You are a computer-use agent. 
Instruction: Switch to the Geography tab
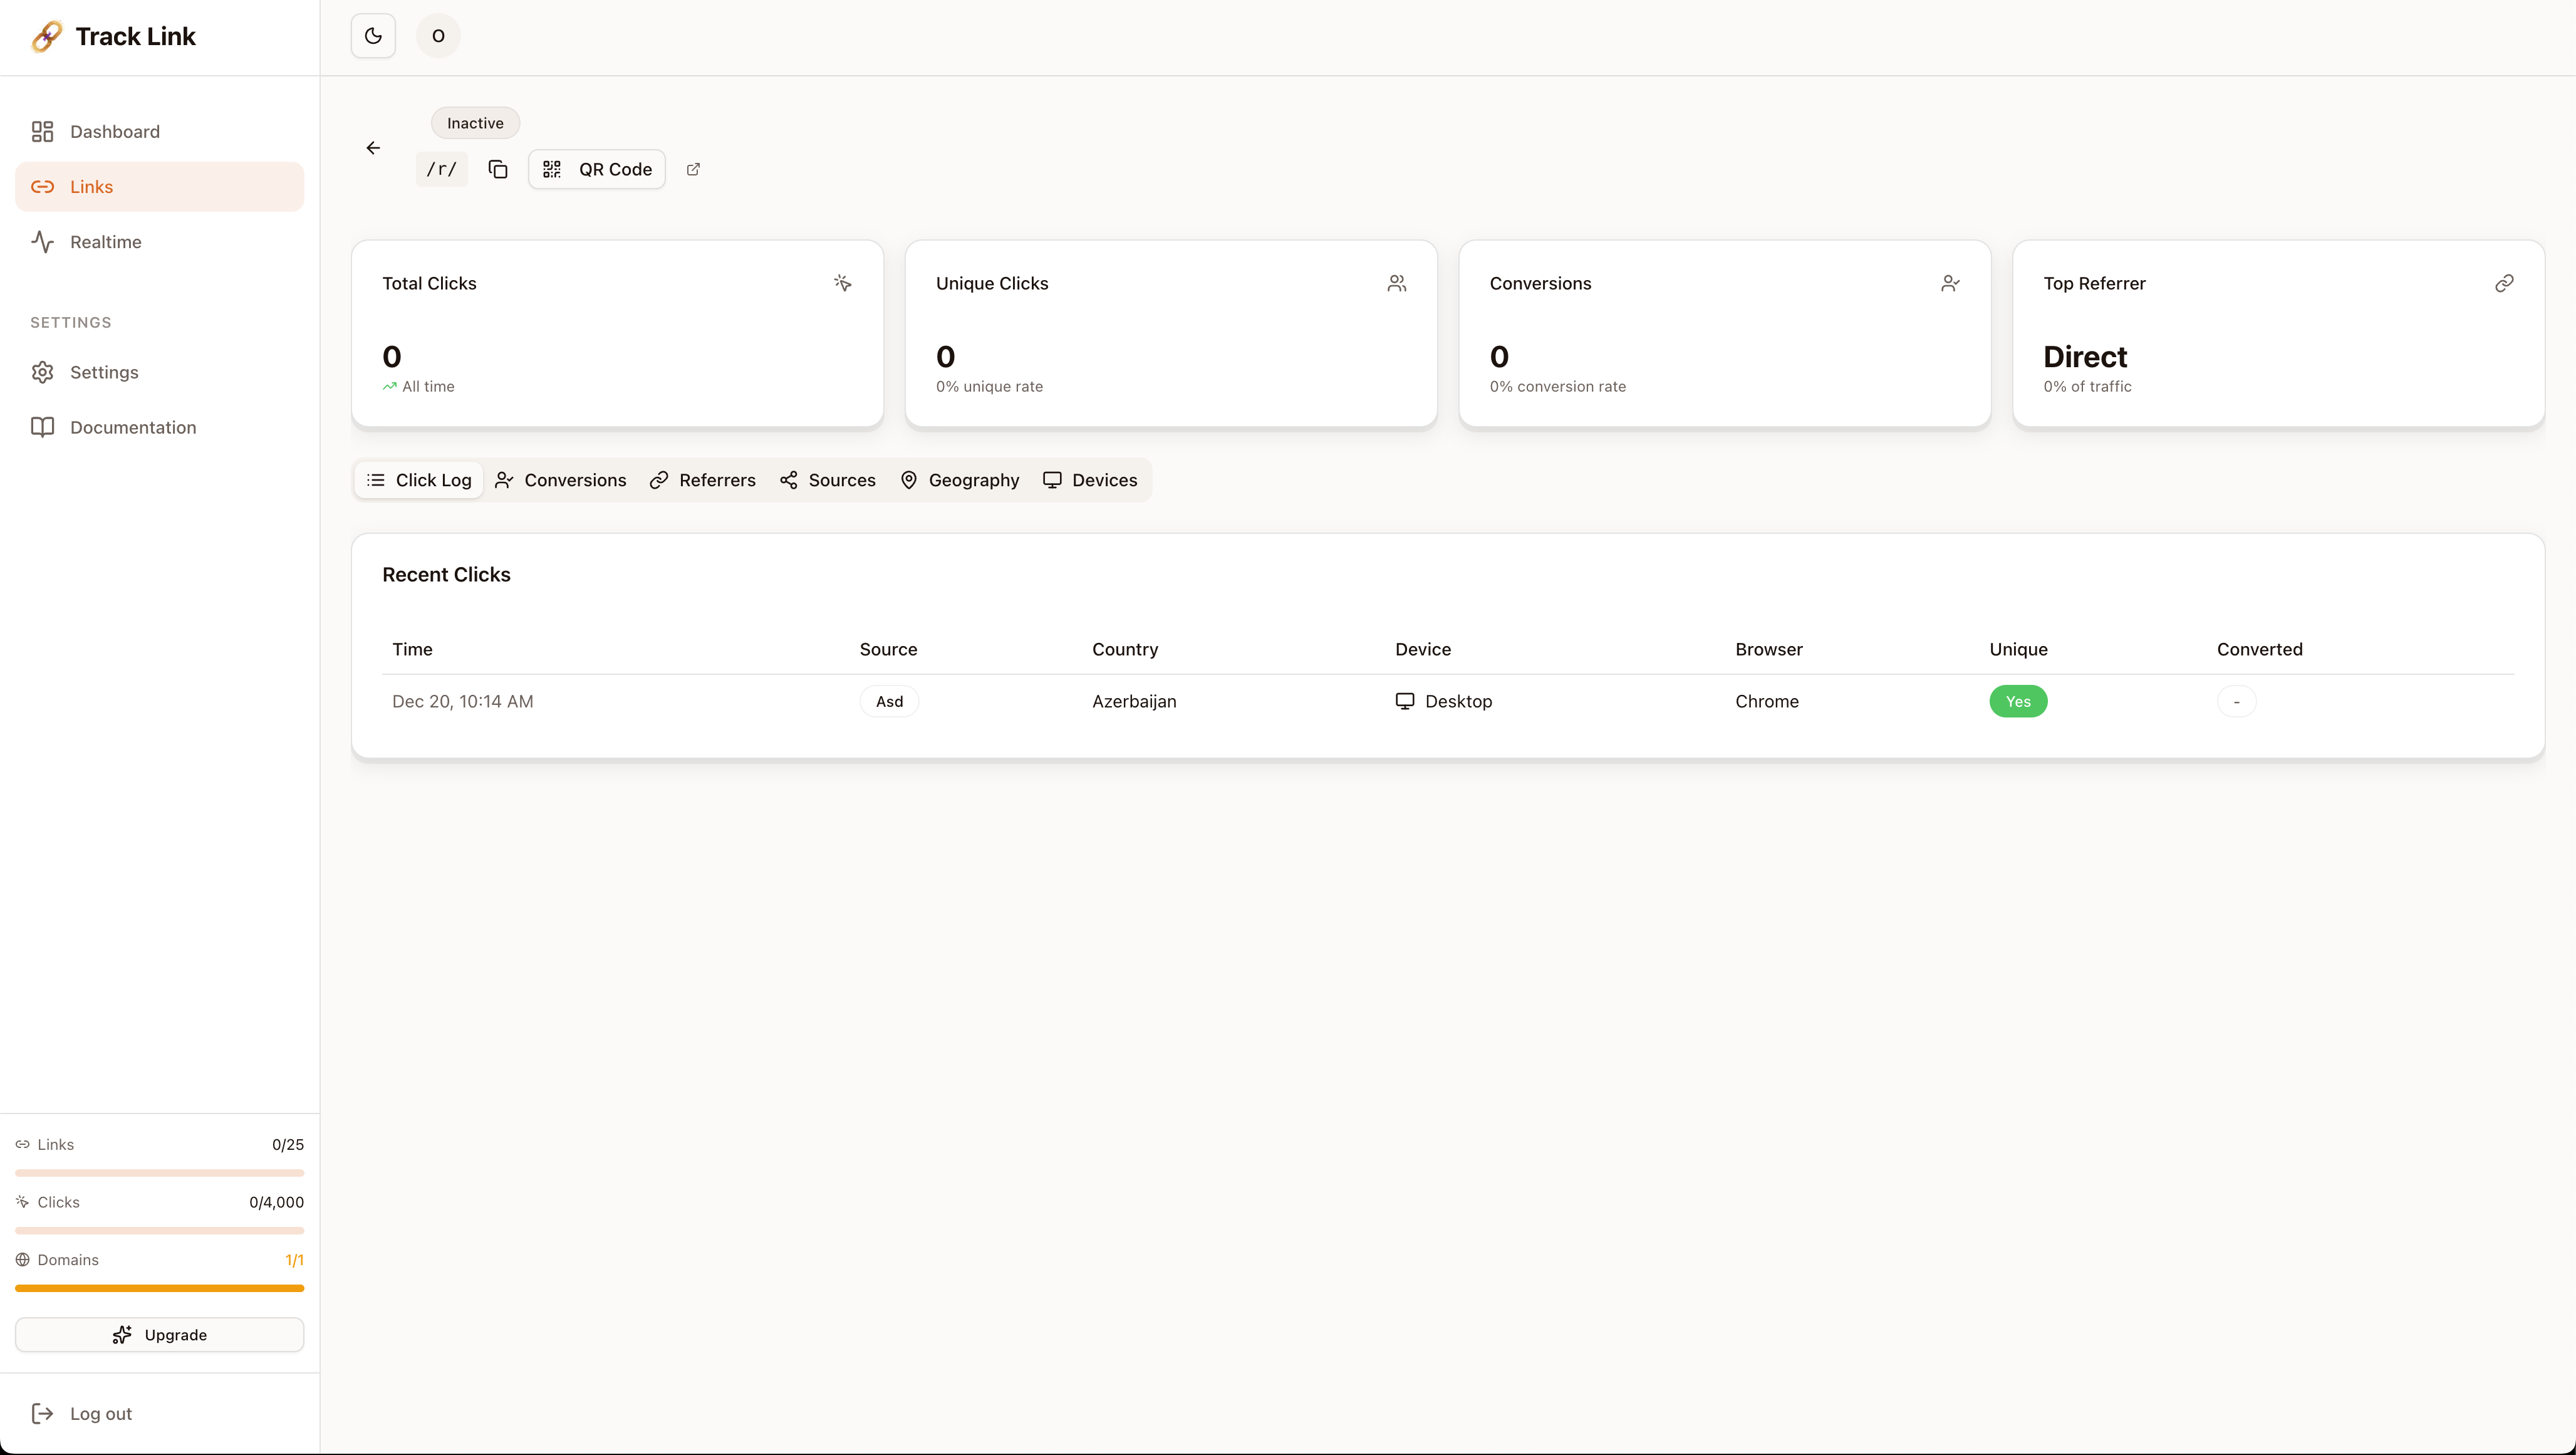click(x=959, y=480)
